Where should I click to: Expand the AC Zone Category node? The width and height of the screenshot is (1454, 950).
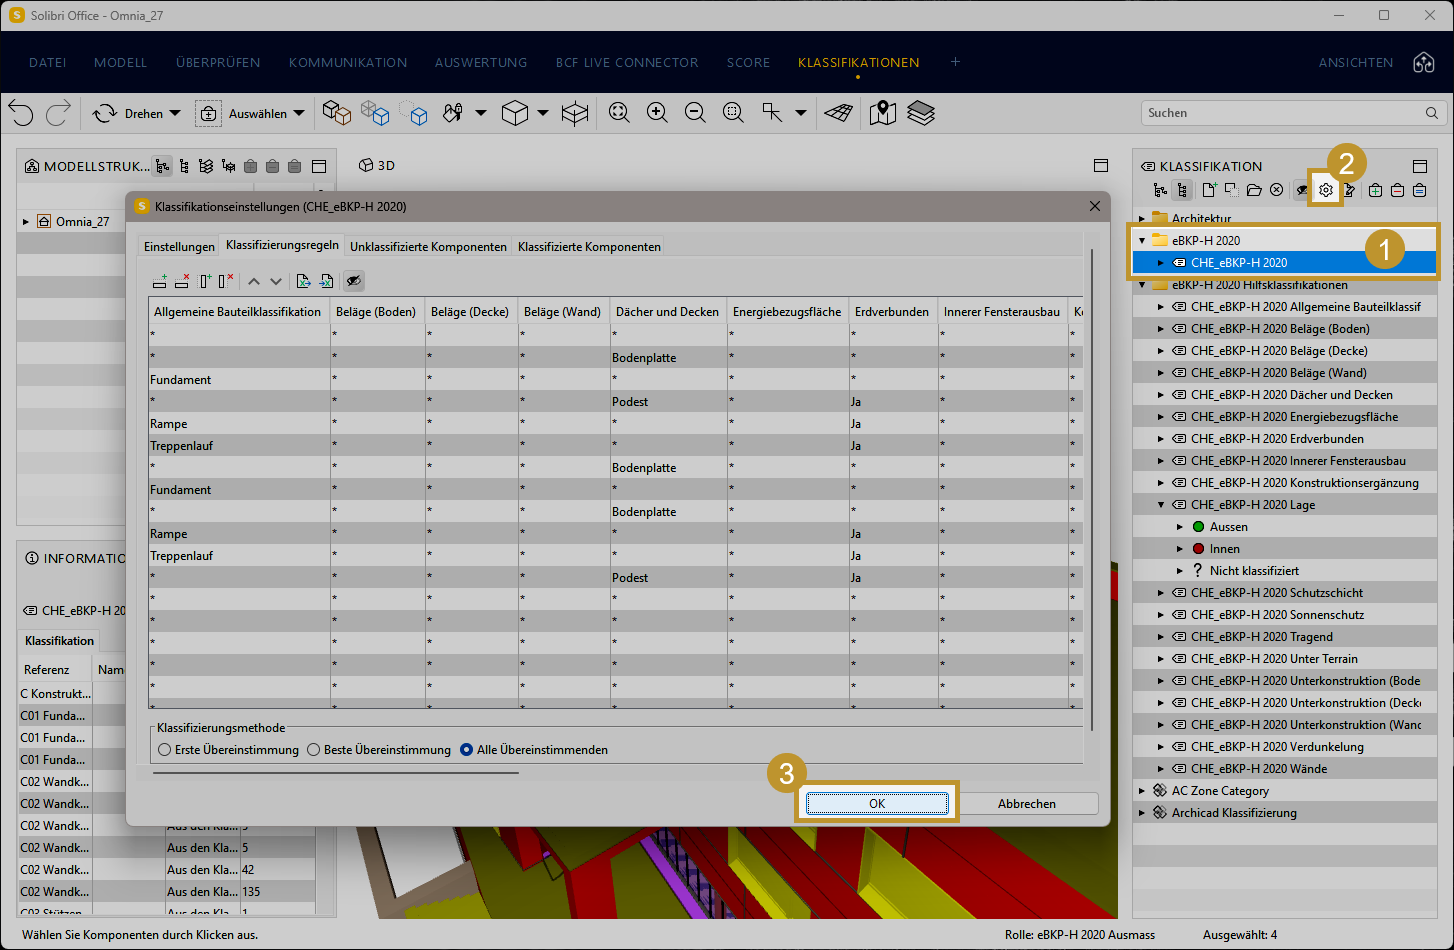tap(1142, 791)
